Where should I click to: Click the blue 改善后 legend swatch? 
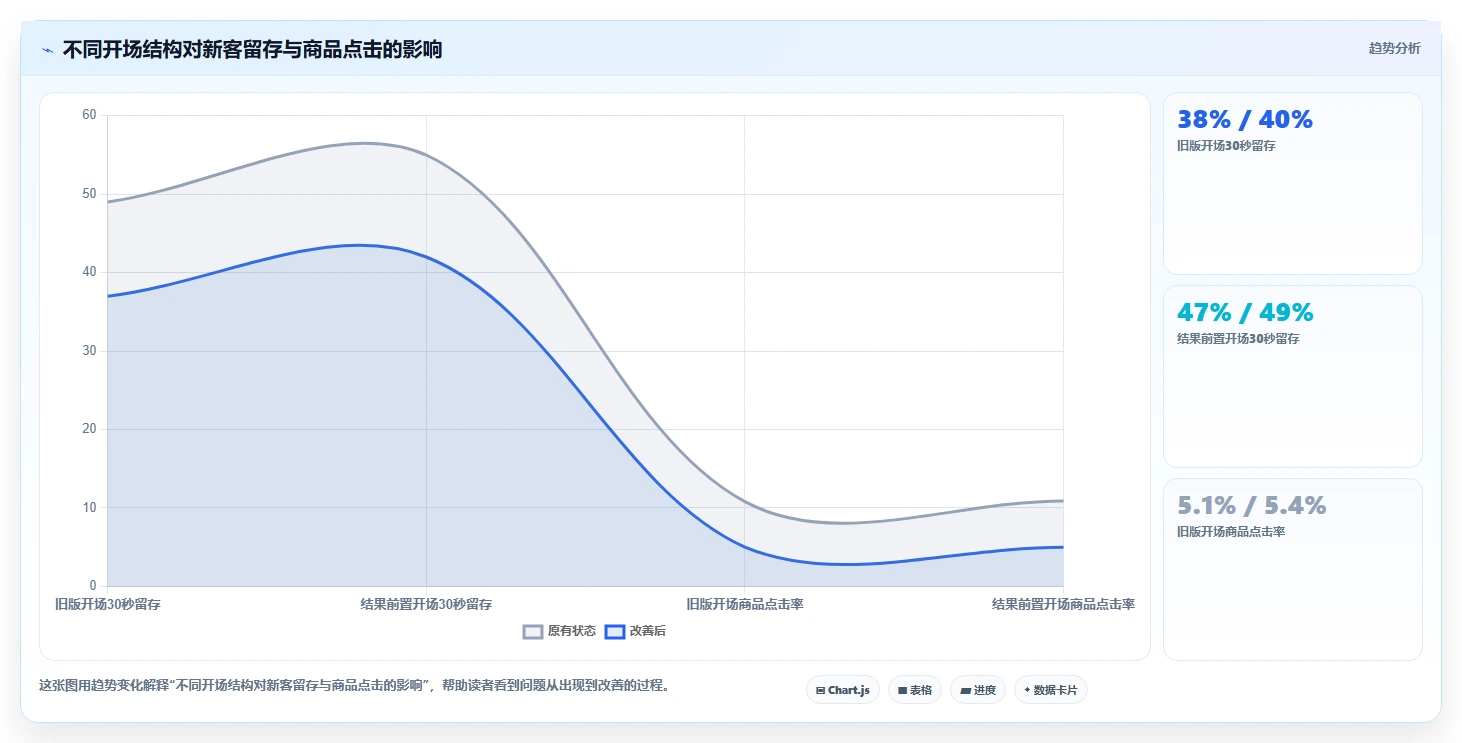pyautogui.click(x=615, y=631)
